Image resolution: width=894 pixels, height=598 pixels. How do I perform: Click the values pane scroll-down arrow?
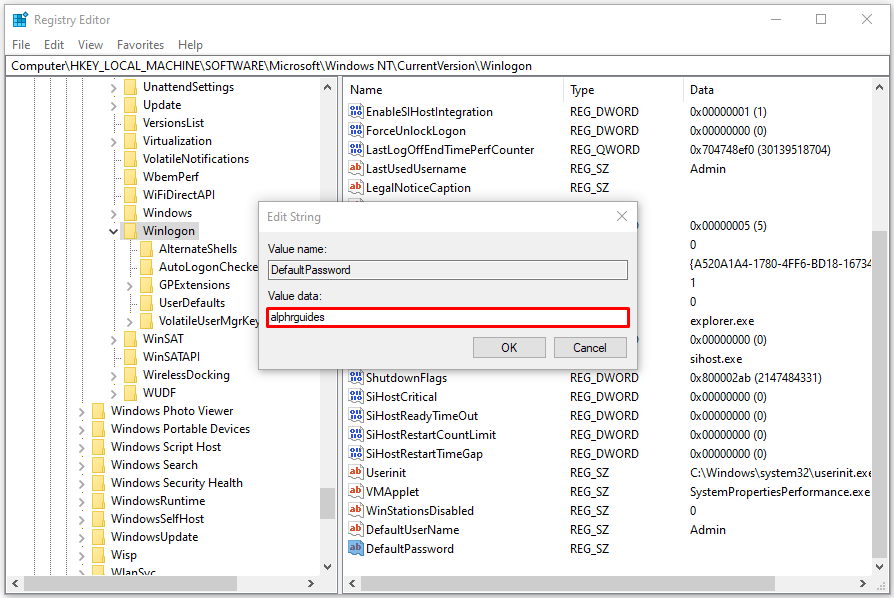point(879,567)
